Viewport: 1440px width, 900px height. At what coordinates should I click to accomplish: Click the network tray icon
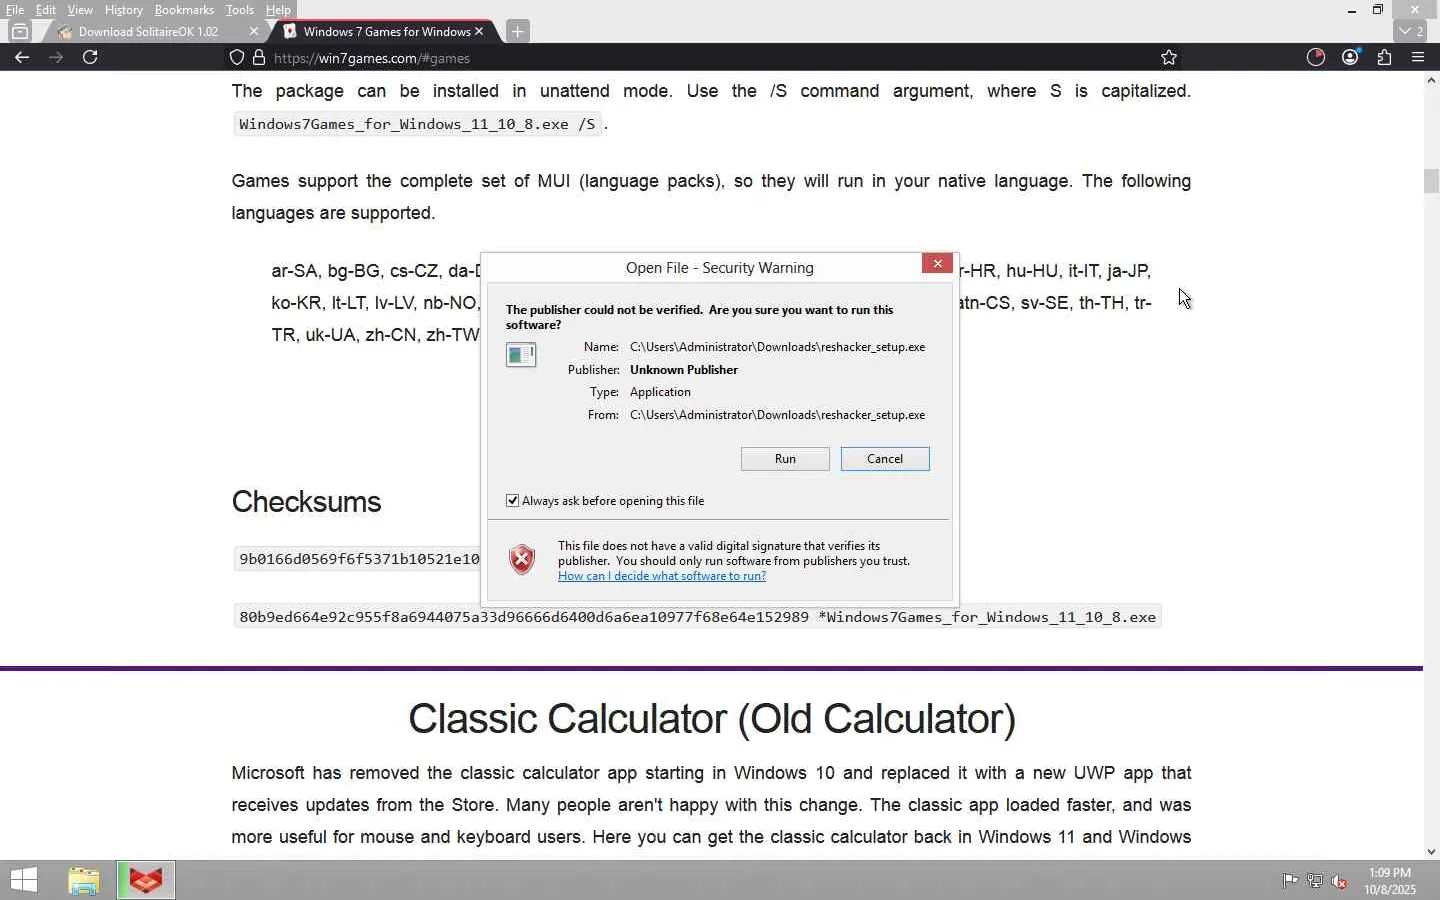(x=1315, y=881)
